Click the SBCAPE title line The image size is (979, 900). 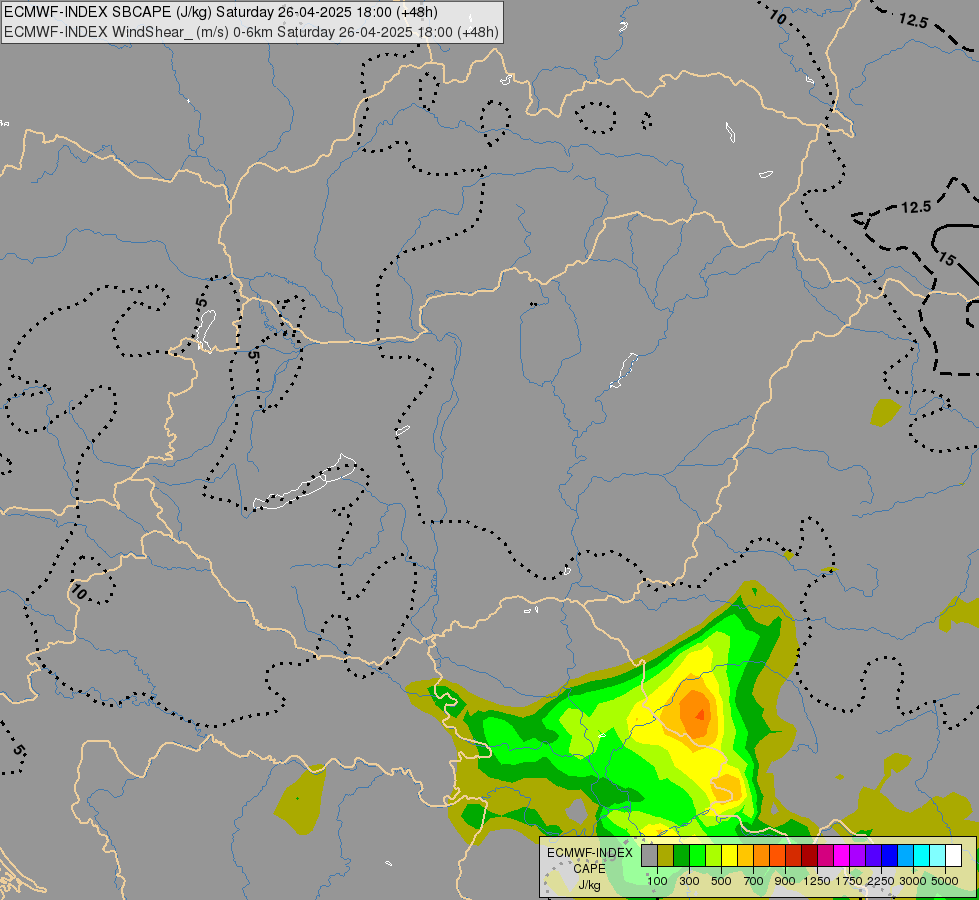coord(221,12)
